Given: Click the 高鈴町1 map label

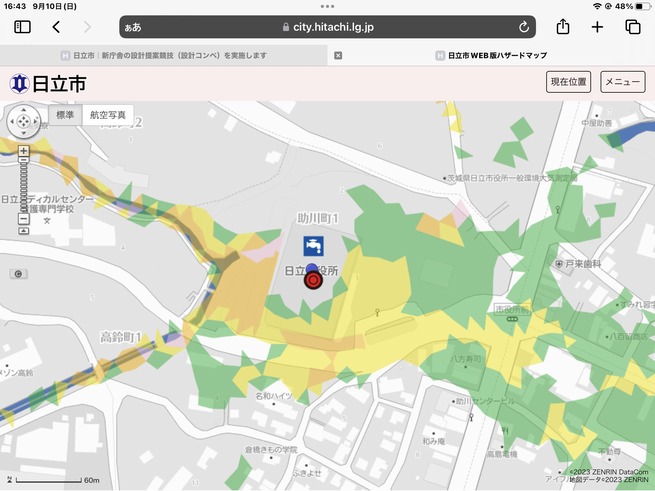Looking at the screenshot, I should 121,337.
